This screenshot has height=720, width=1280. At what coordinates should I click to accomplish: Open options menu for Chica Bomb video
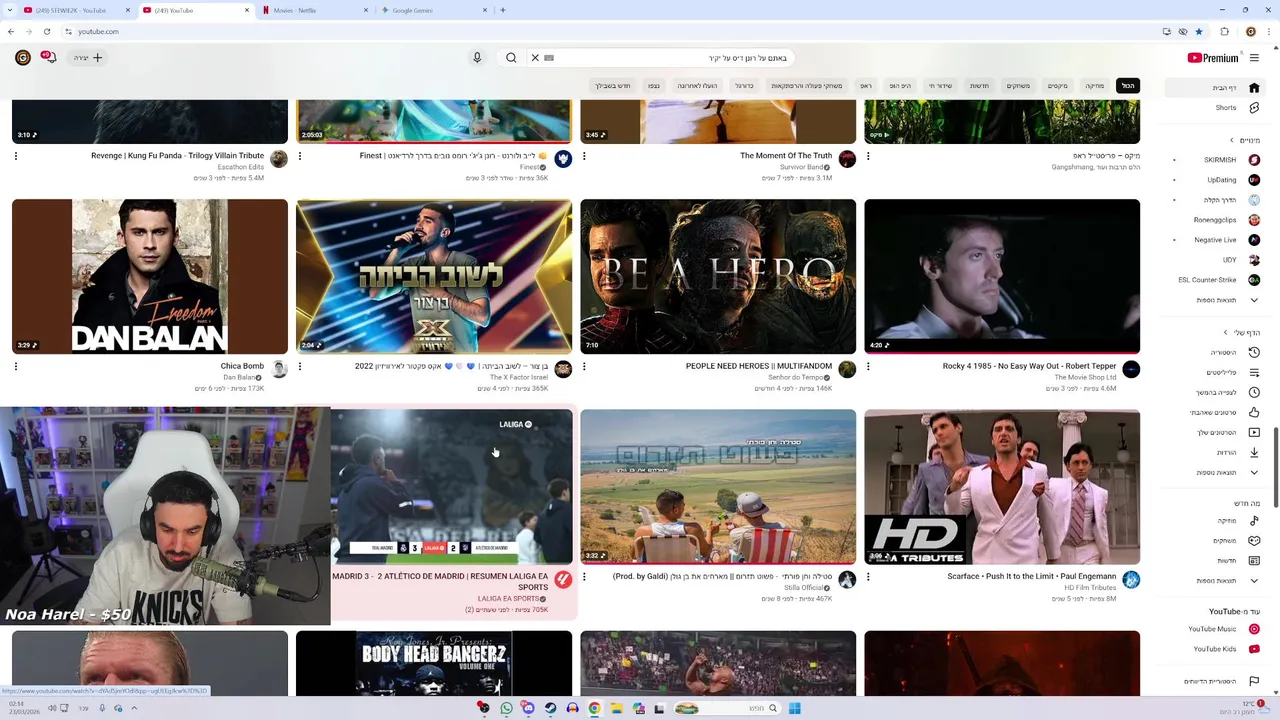click(x=16, y=367)
